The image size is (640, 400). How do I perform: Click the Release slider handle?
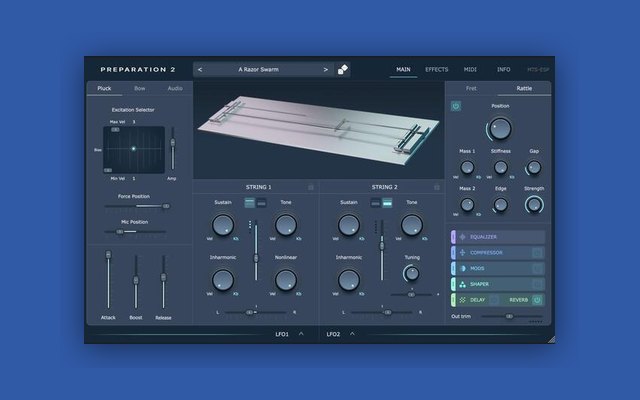click(163, 277)
